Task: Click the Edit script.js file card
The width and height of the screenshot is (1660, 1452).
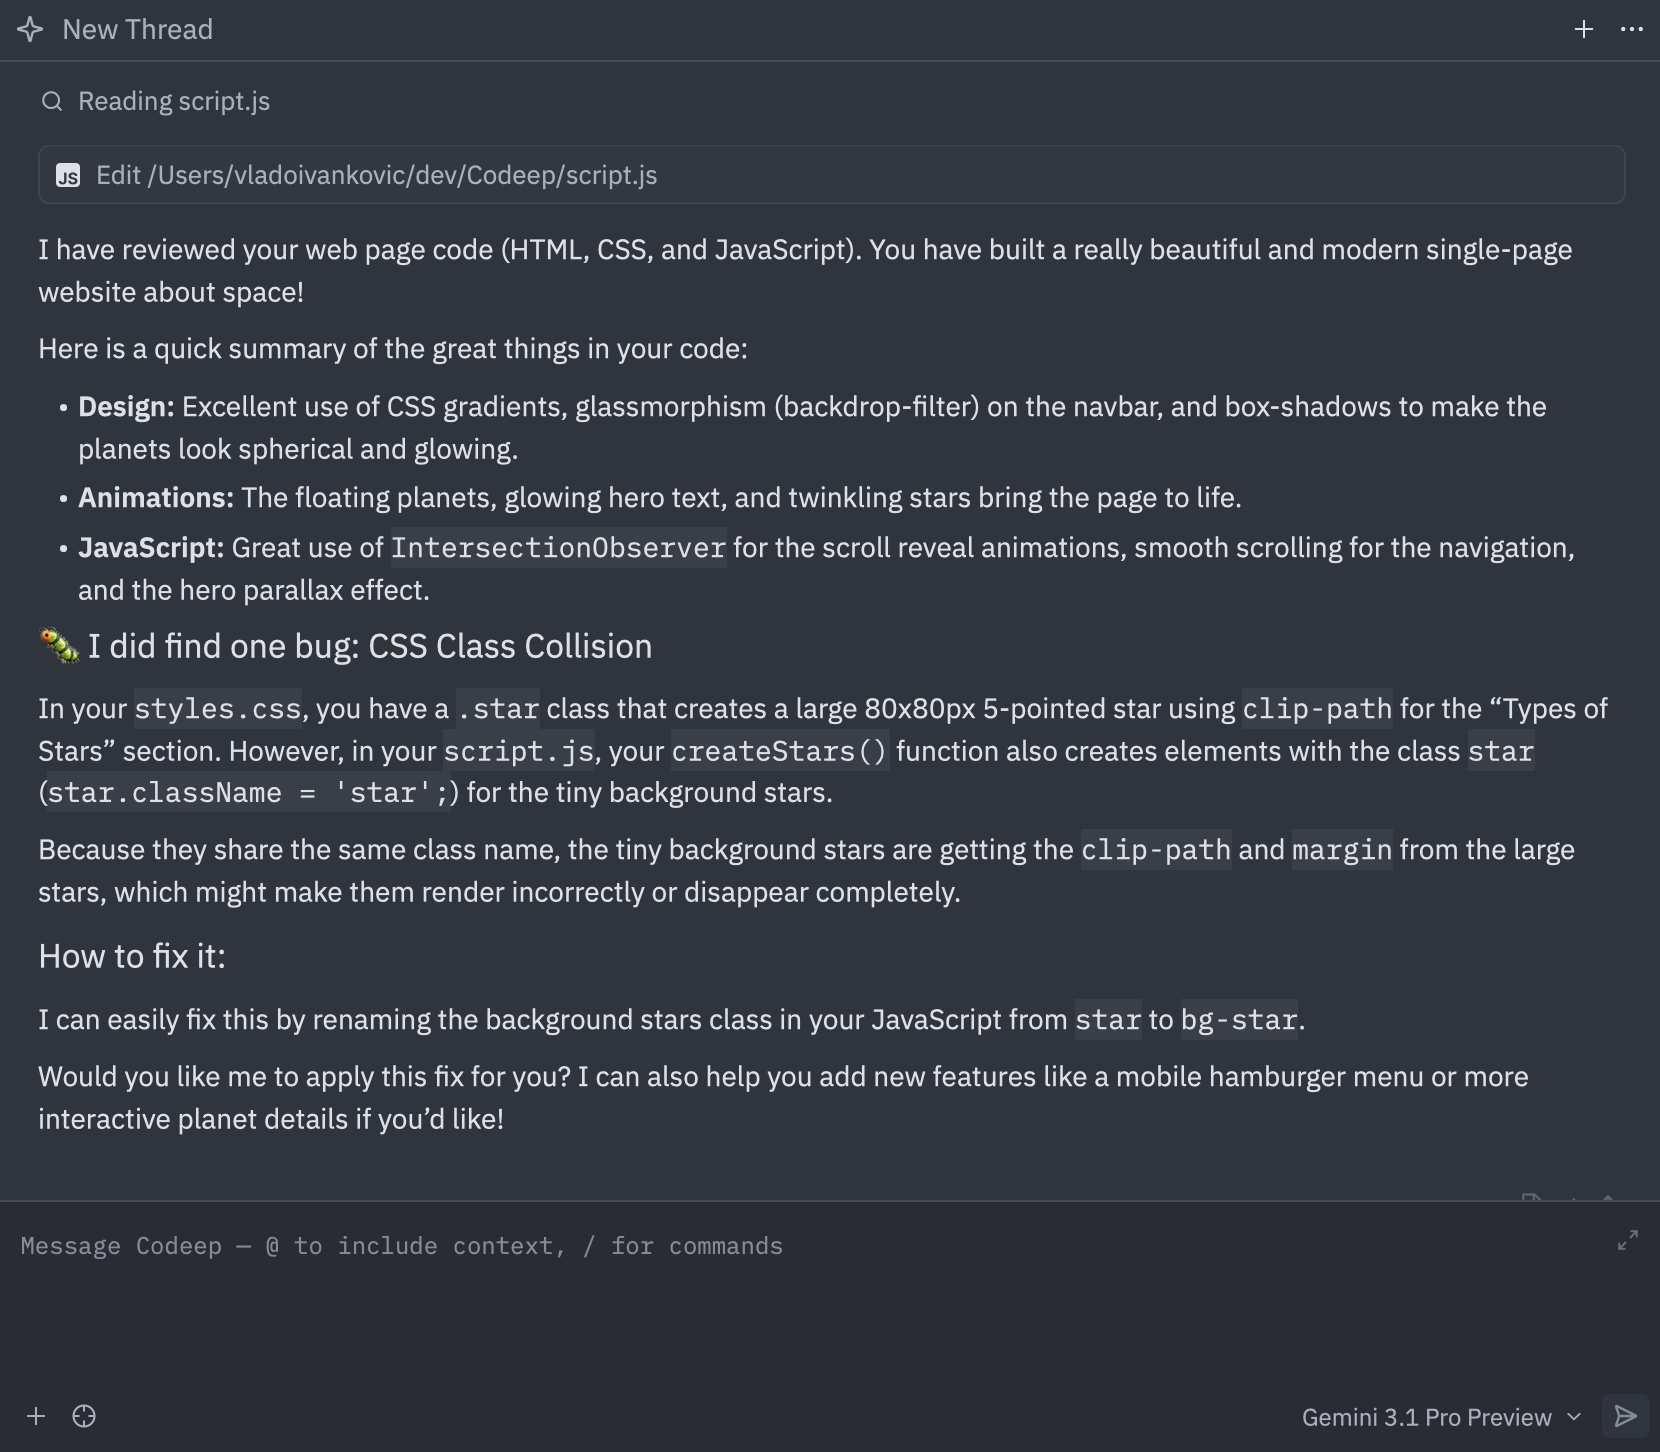Action: [x=833, y=175]
